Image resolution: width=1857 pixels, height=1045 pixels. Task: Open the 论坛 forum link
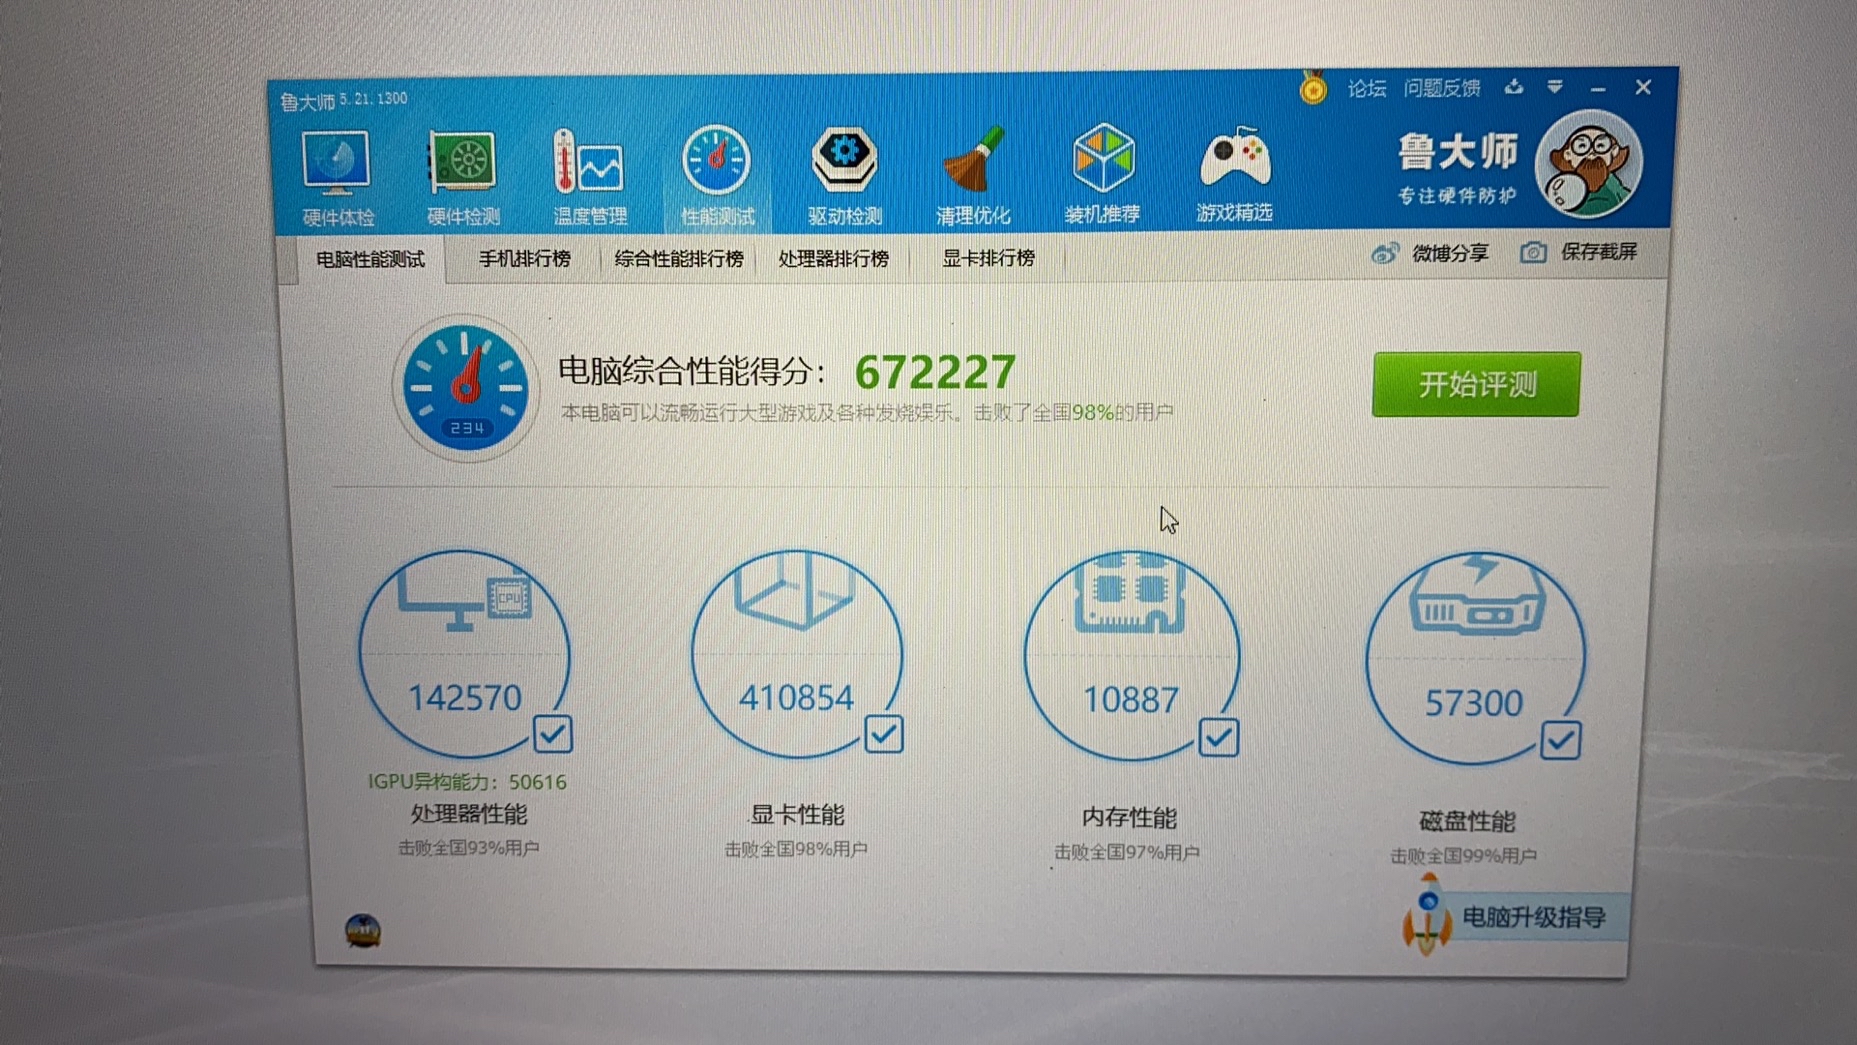[x=1366, y=89]
